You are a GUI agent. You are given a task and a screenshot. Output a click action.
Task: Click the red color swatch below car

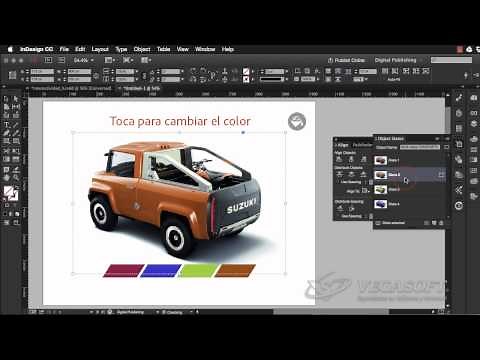point(124,271)
